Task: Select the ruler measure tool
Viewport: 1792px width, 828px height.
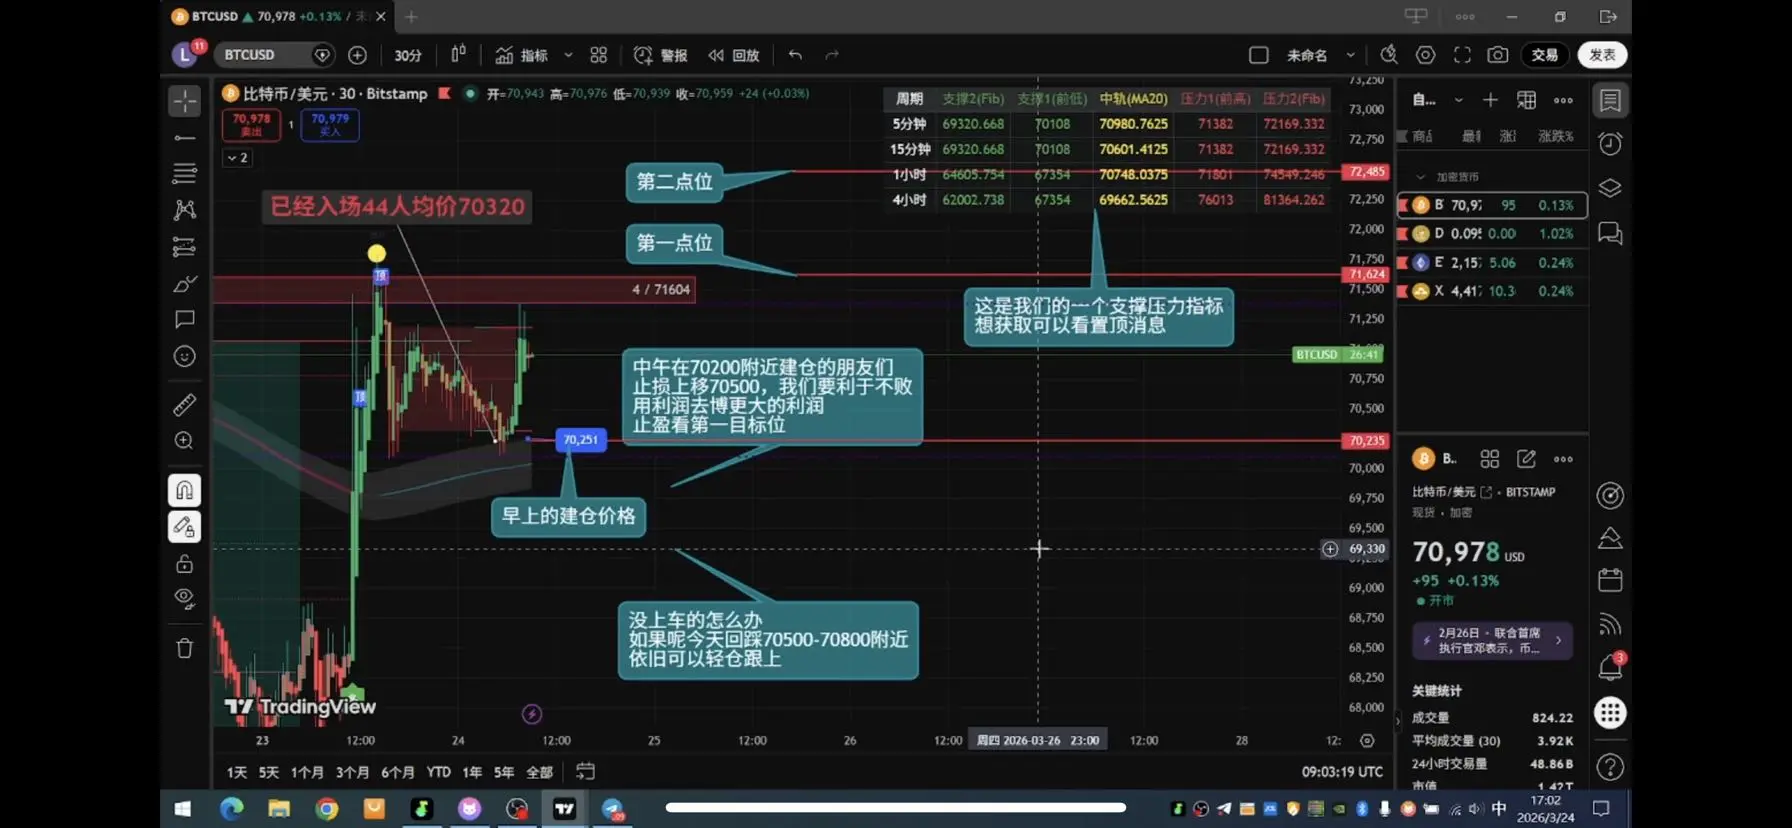Action: click(x=185, y=404)
